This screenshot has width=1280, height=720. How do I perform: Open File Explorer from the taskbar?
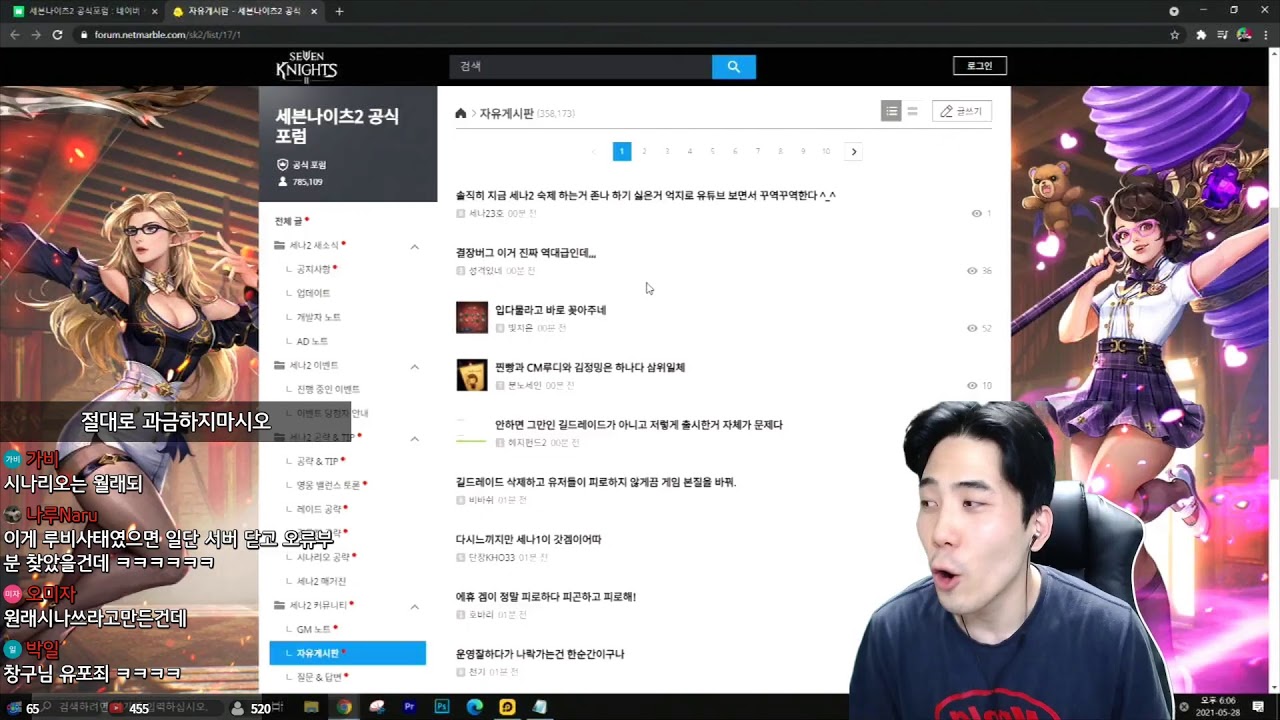[311, 707]
